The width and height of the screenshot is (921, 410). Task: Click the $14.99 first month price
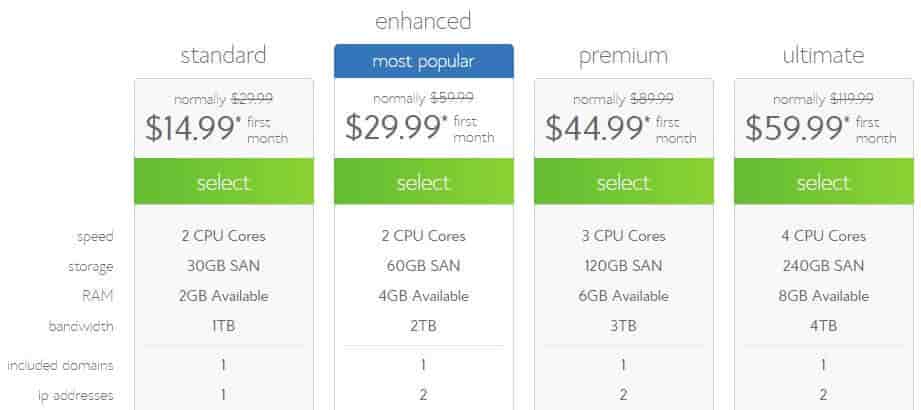(x=216, y=129)
